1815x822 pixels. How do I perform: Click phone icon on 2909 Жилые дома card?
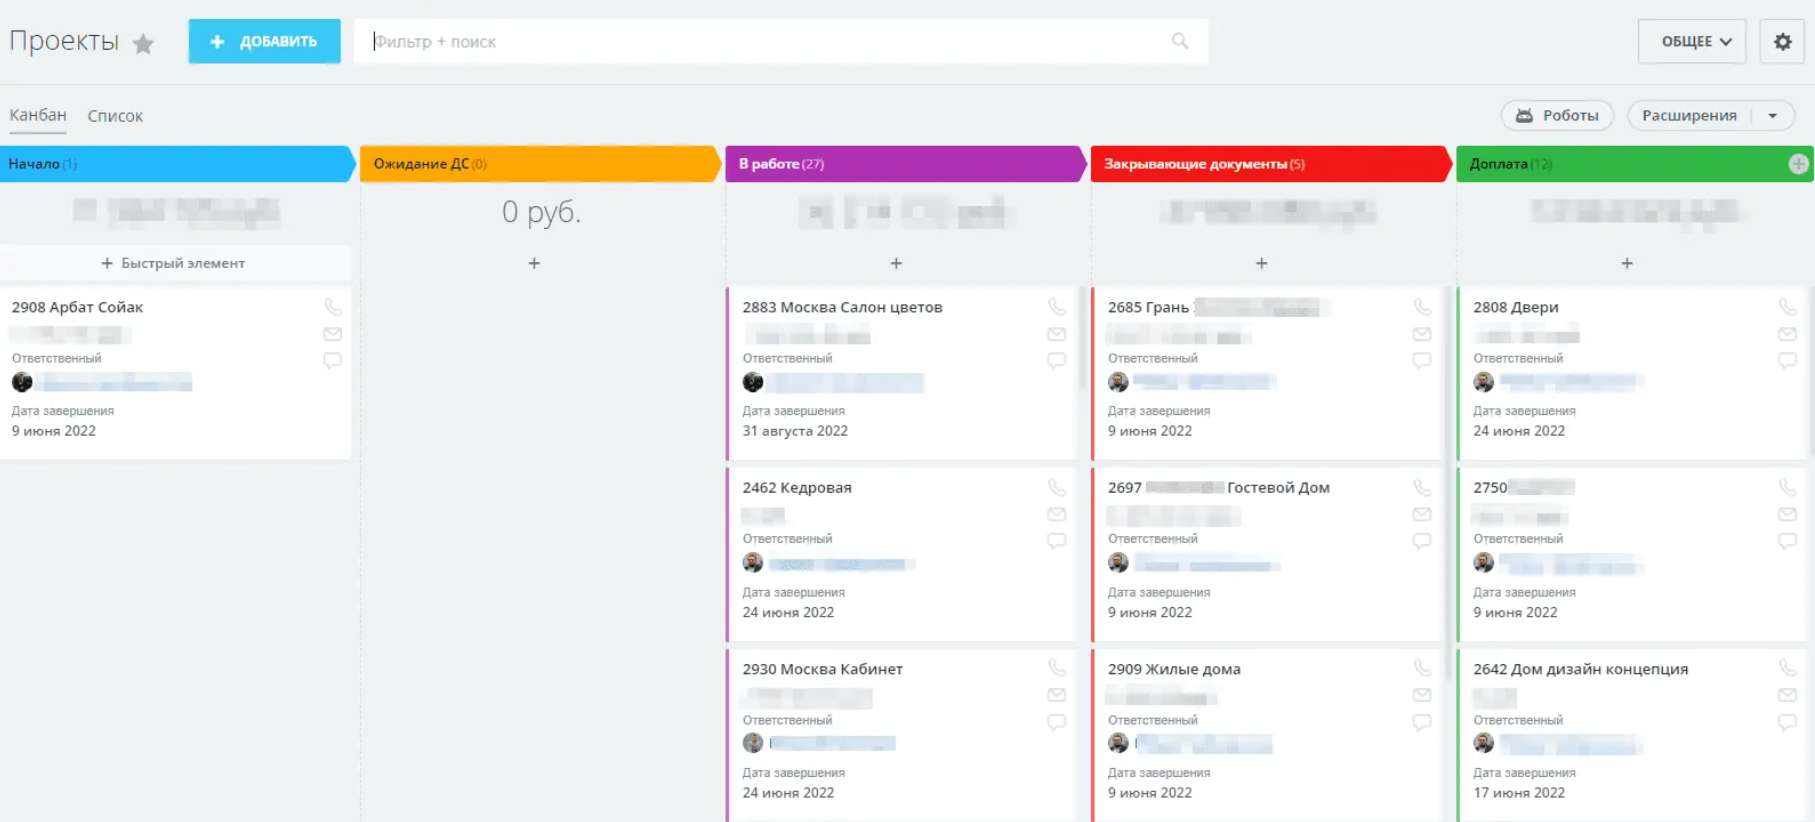1422,668
